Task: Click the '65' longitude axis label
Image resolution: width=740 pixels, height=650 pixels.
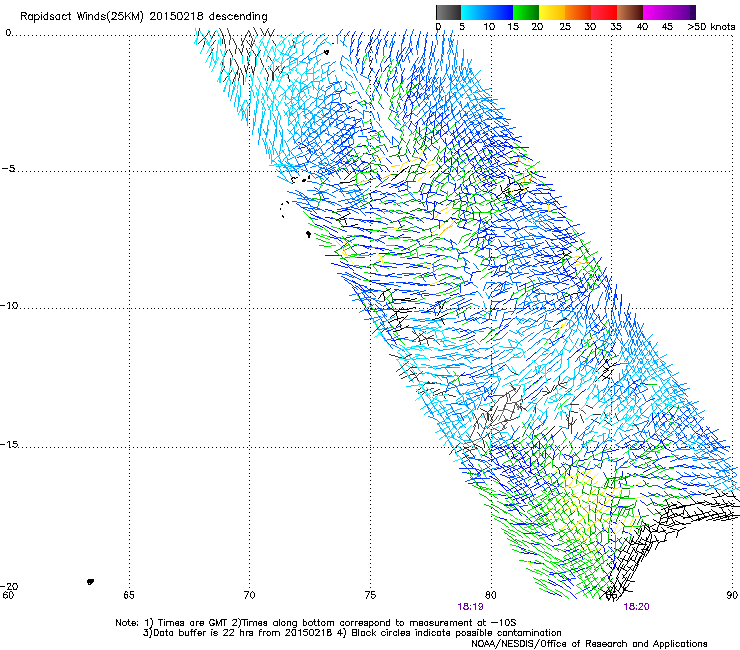Action: (128, 595)
